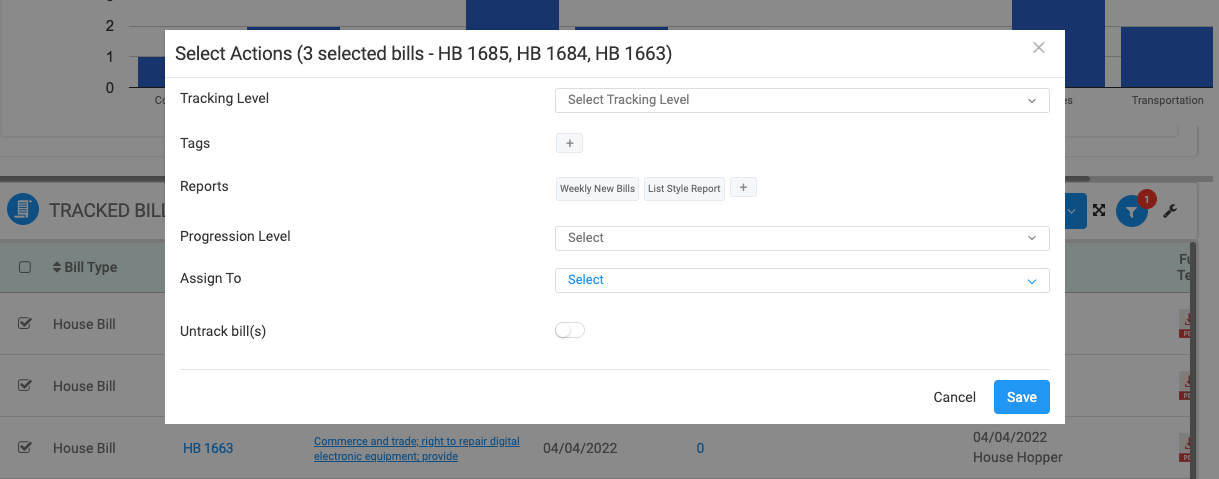
Task: Click the Tracking Level label
Action: (224, 98)
